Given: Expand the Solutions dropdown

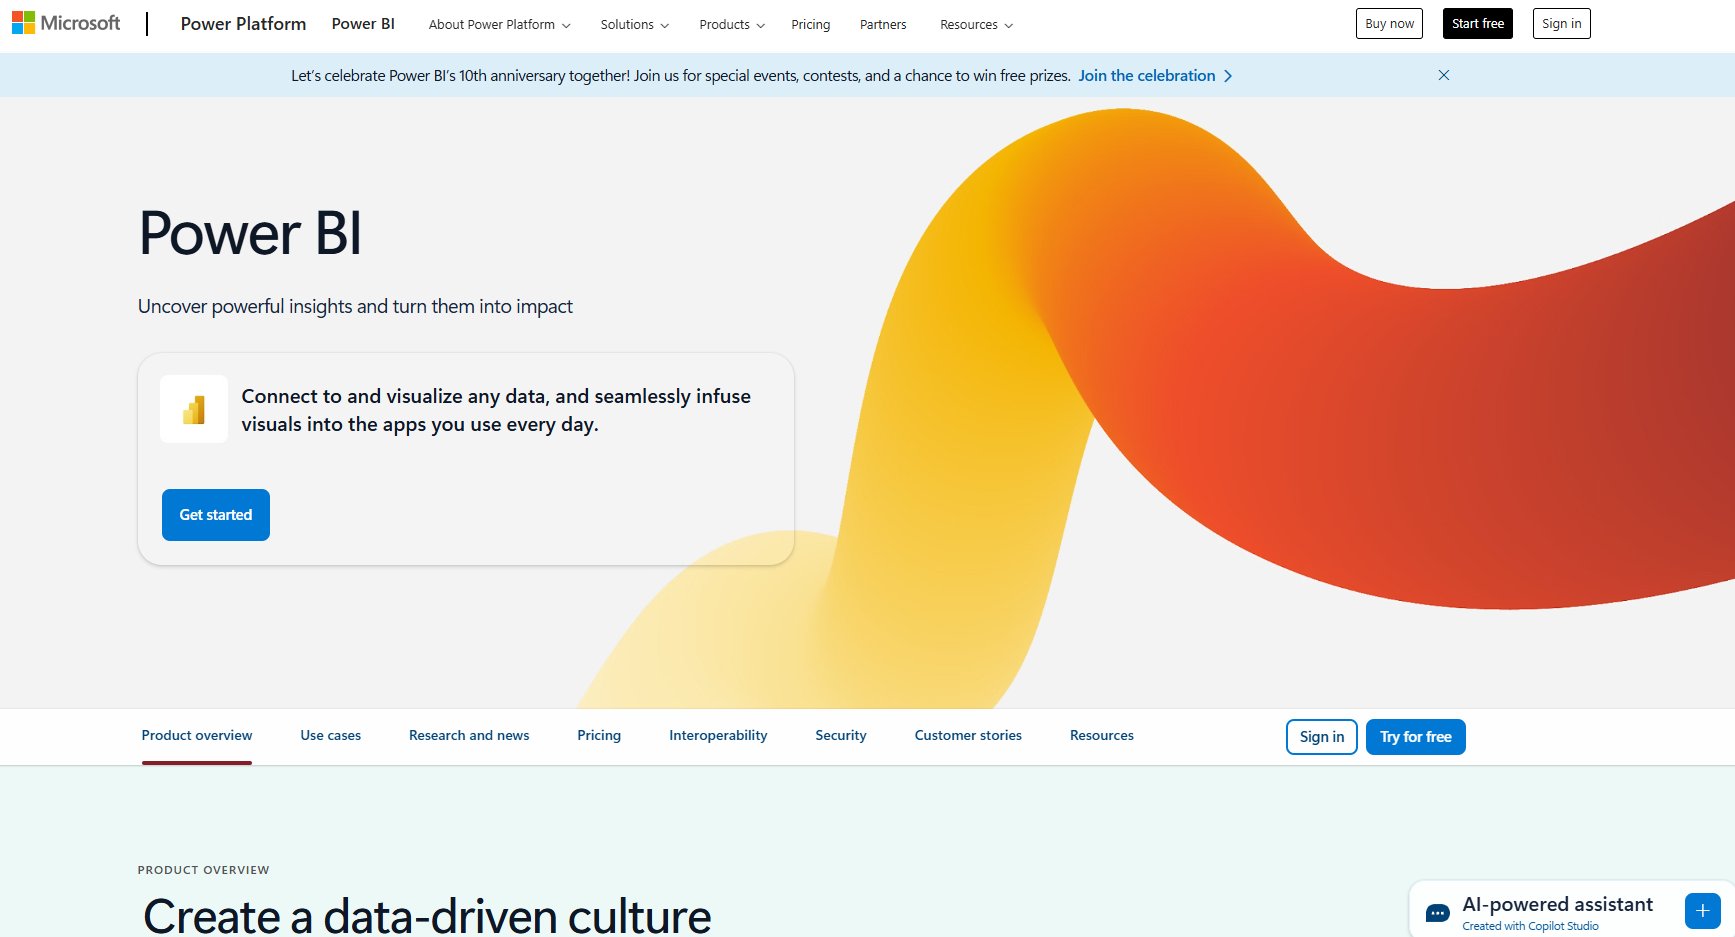Looking at the screenshot, I should (x=634, y=24).
